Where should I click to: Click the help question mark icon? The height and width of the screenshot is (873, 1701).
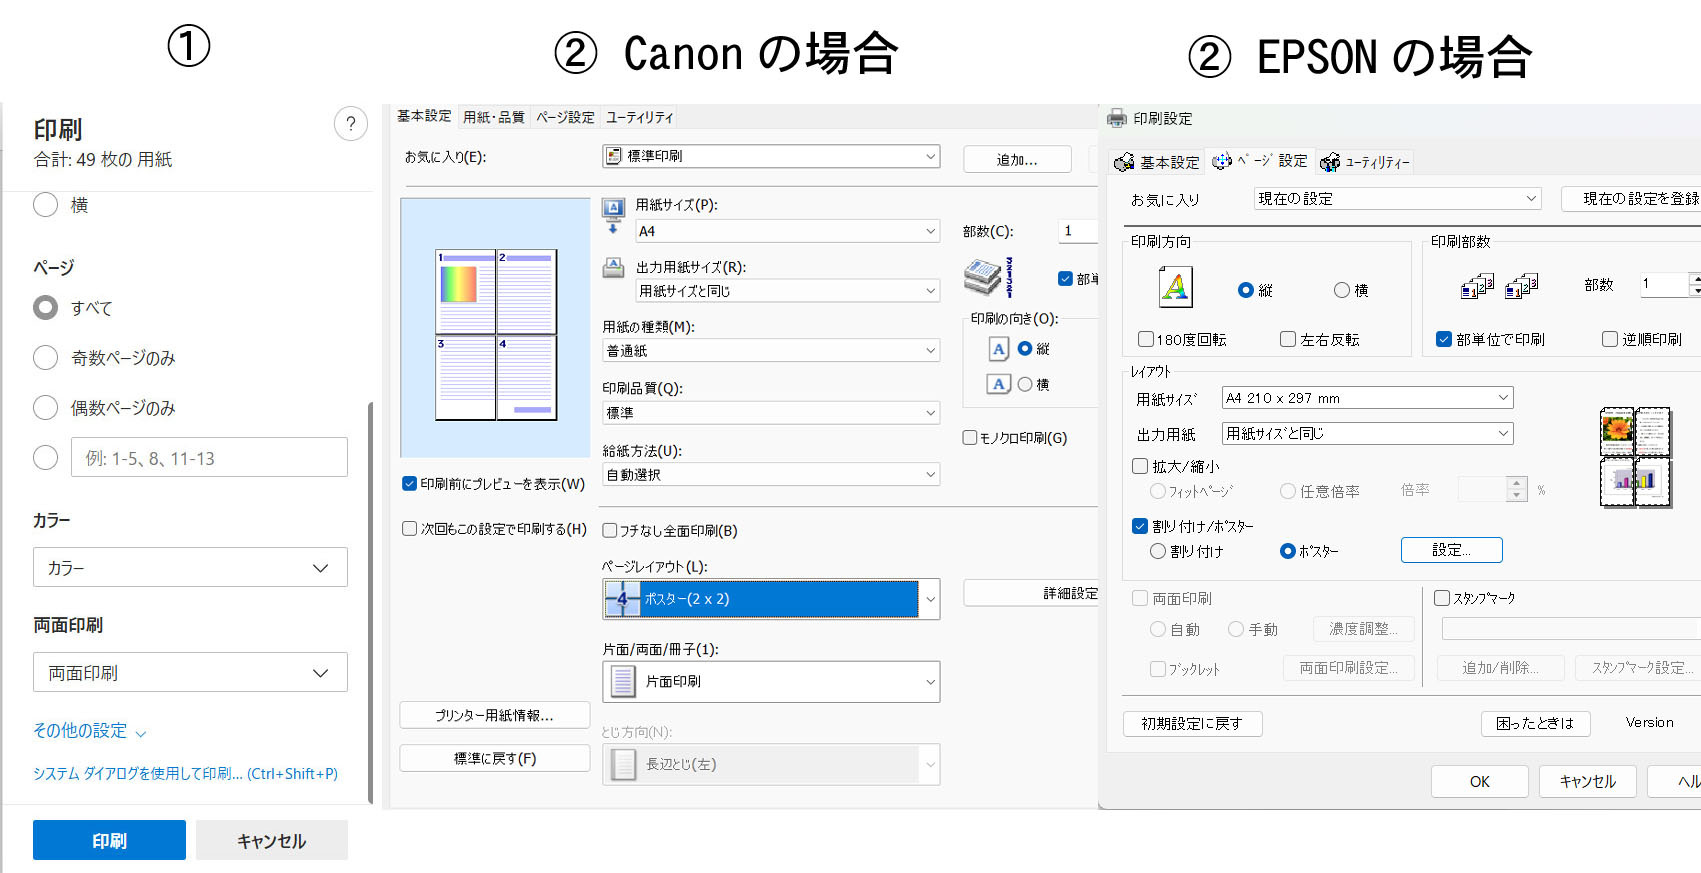pos(350,124)
